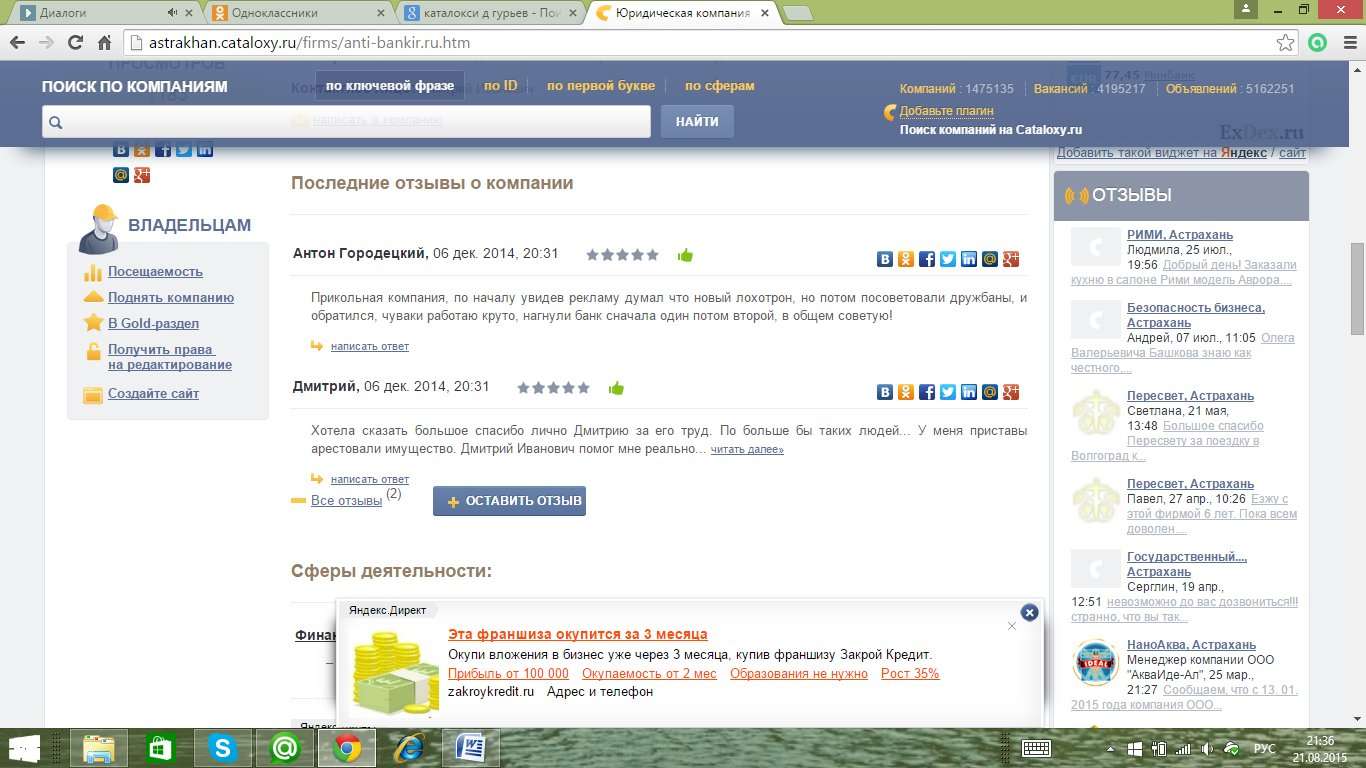Share Антон Городецкий's review on Odnoklassniki
This screenshot has width=1366, height=768.
click(906, 259)
